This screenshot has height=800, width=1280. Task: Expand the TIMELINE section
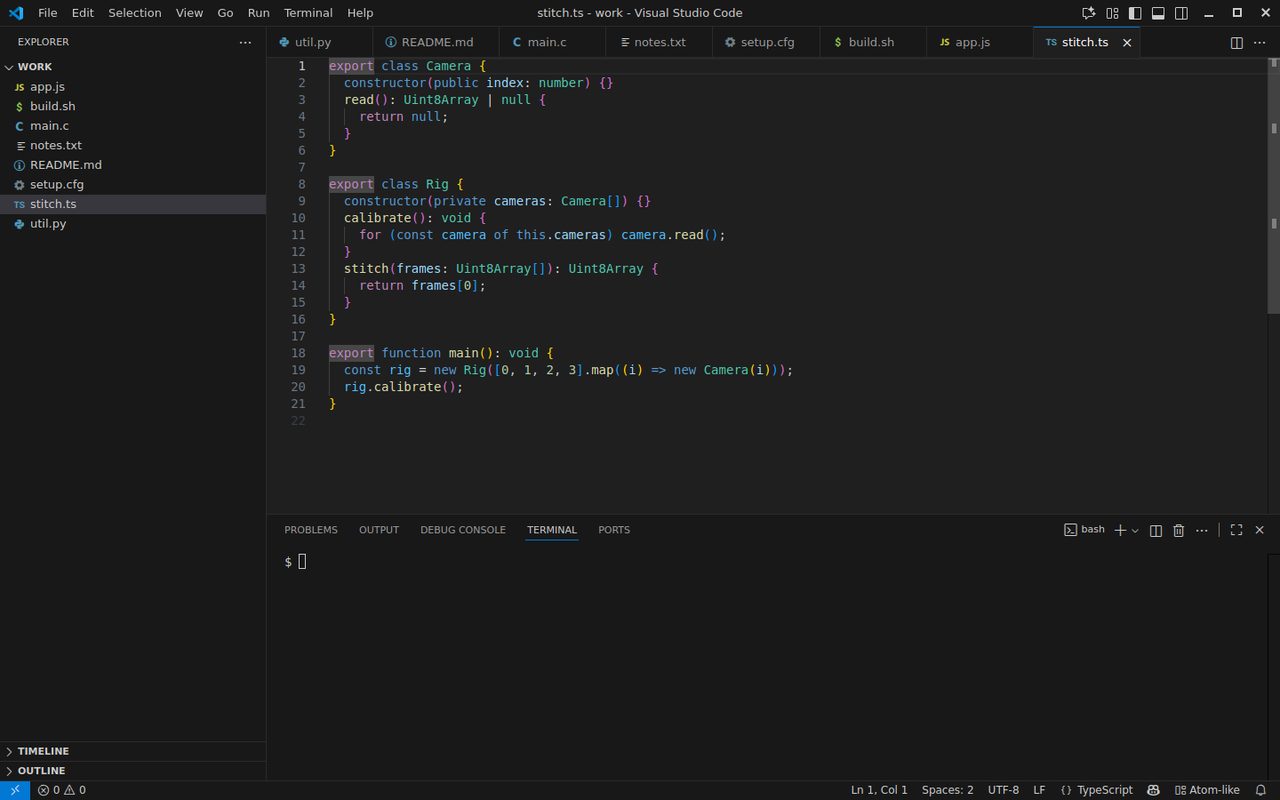coord(133,751)
